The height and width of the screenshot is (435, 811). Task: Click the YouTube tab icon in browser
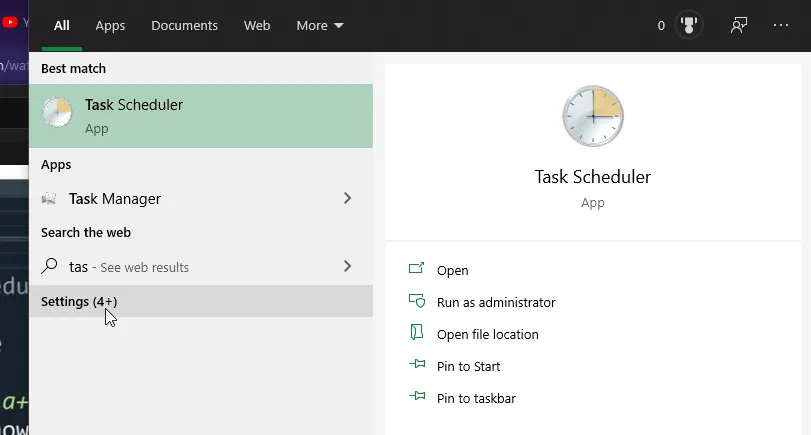pos(10,22)
